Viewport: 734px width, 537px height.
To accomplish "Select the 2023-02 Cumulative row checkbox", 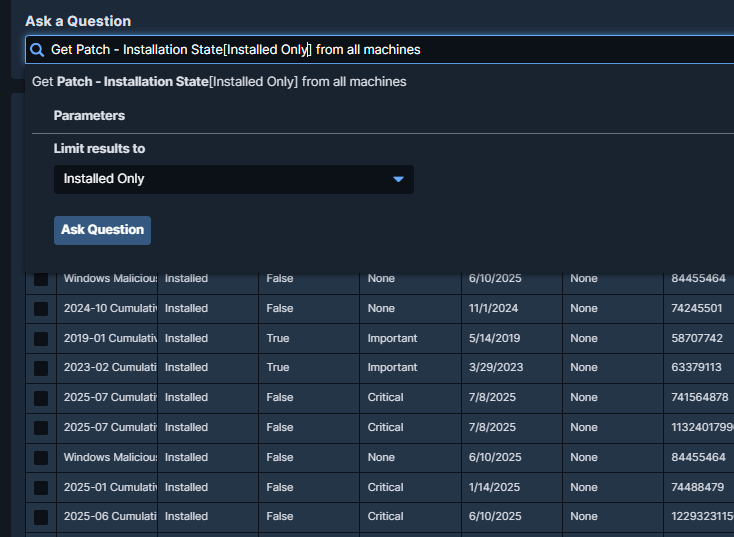I will (x=41, y=368).
